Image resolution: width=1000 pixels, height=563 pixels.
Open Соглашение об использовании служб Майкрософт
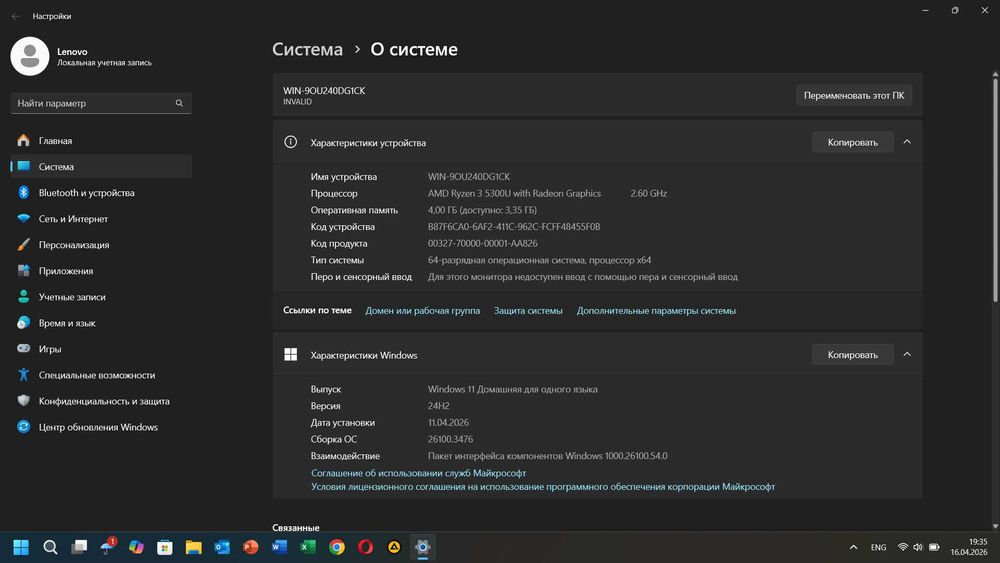pyautogui.click(x=418, y=473)
